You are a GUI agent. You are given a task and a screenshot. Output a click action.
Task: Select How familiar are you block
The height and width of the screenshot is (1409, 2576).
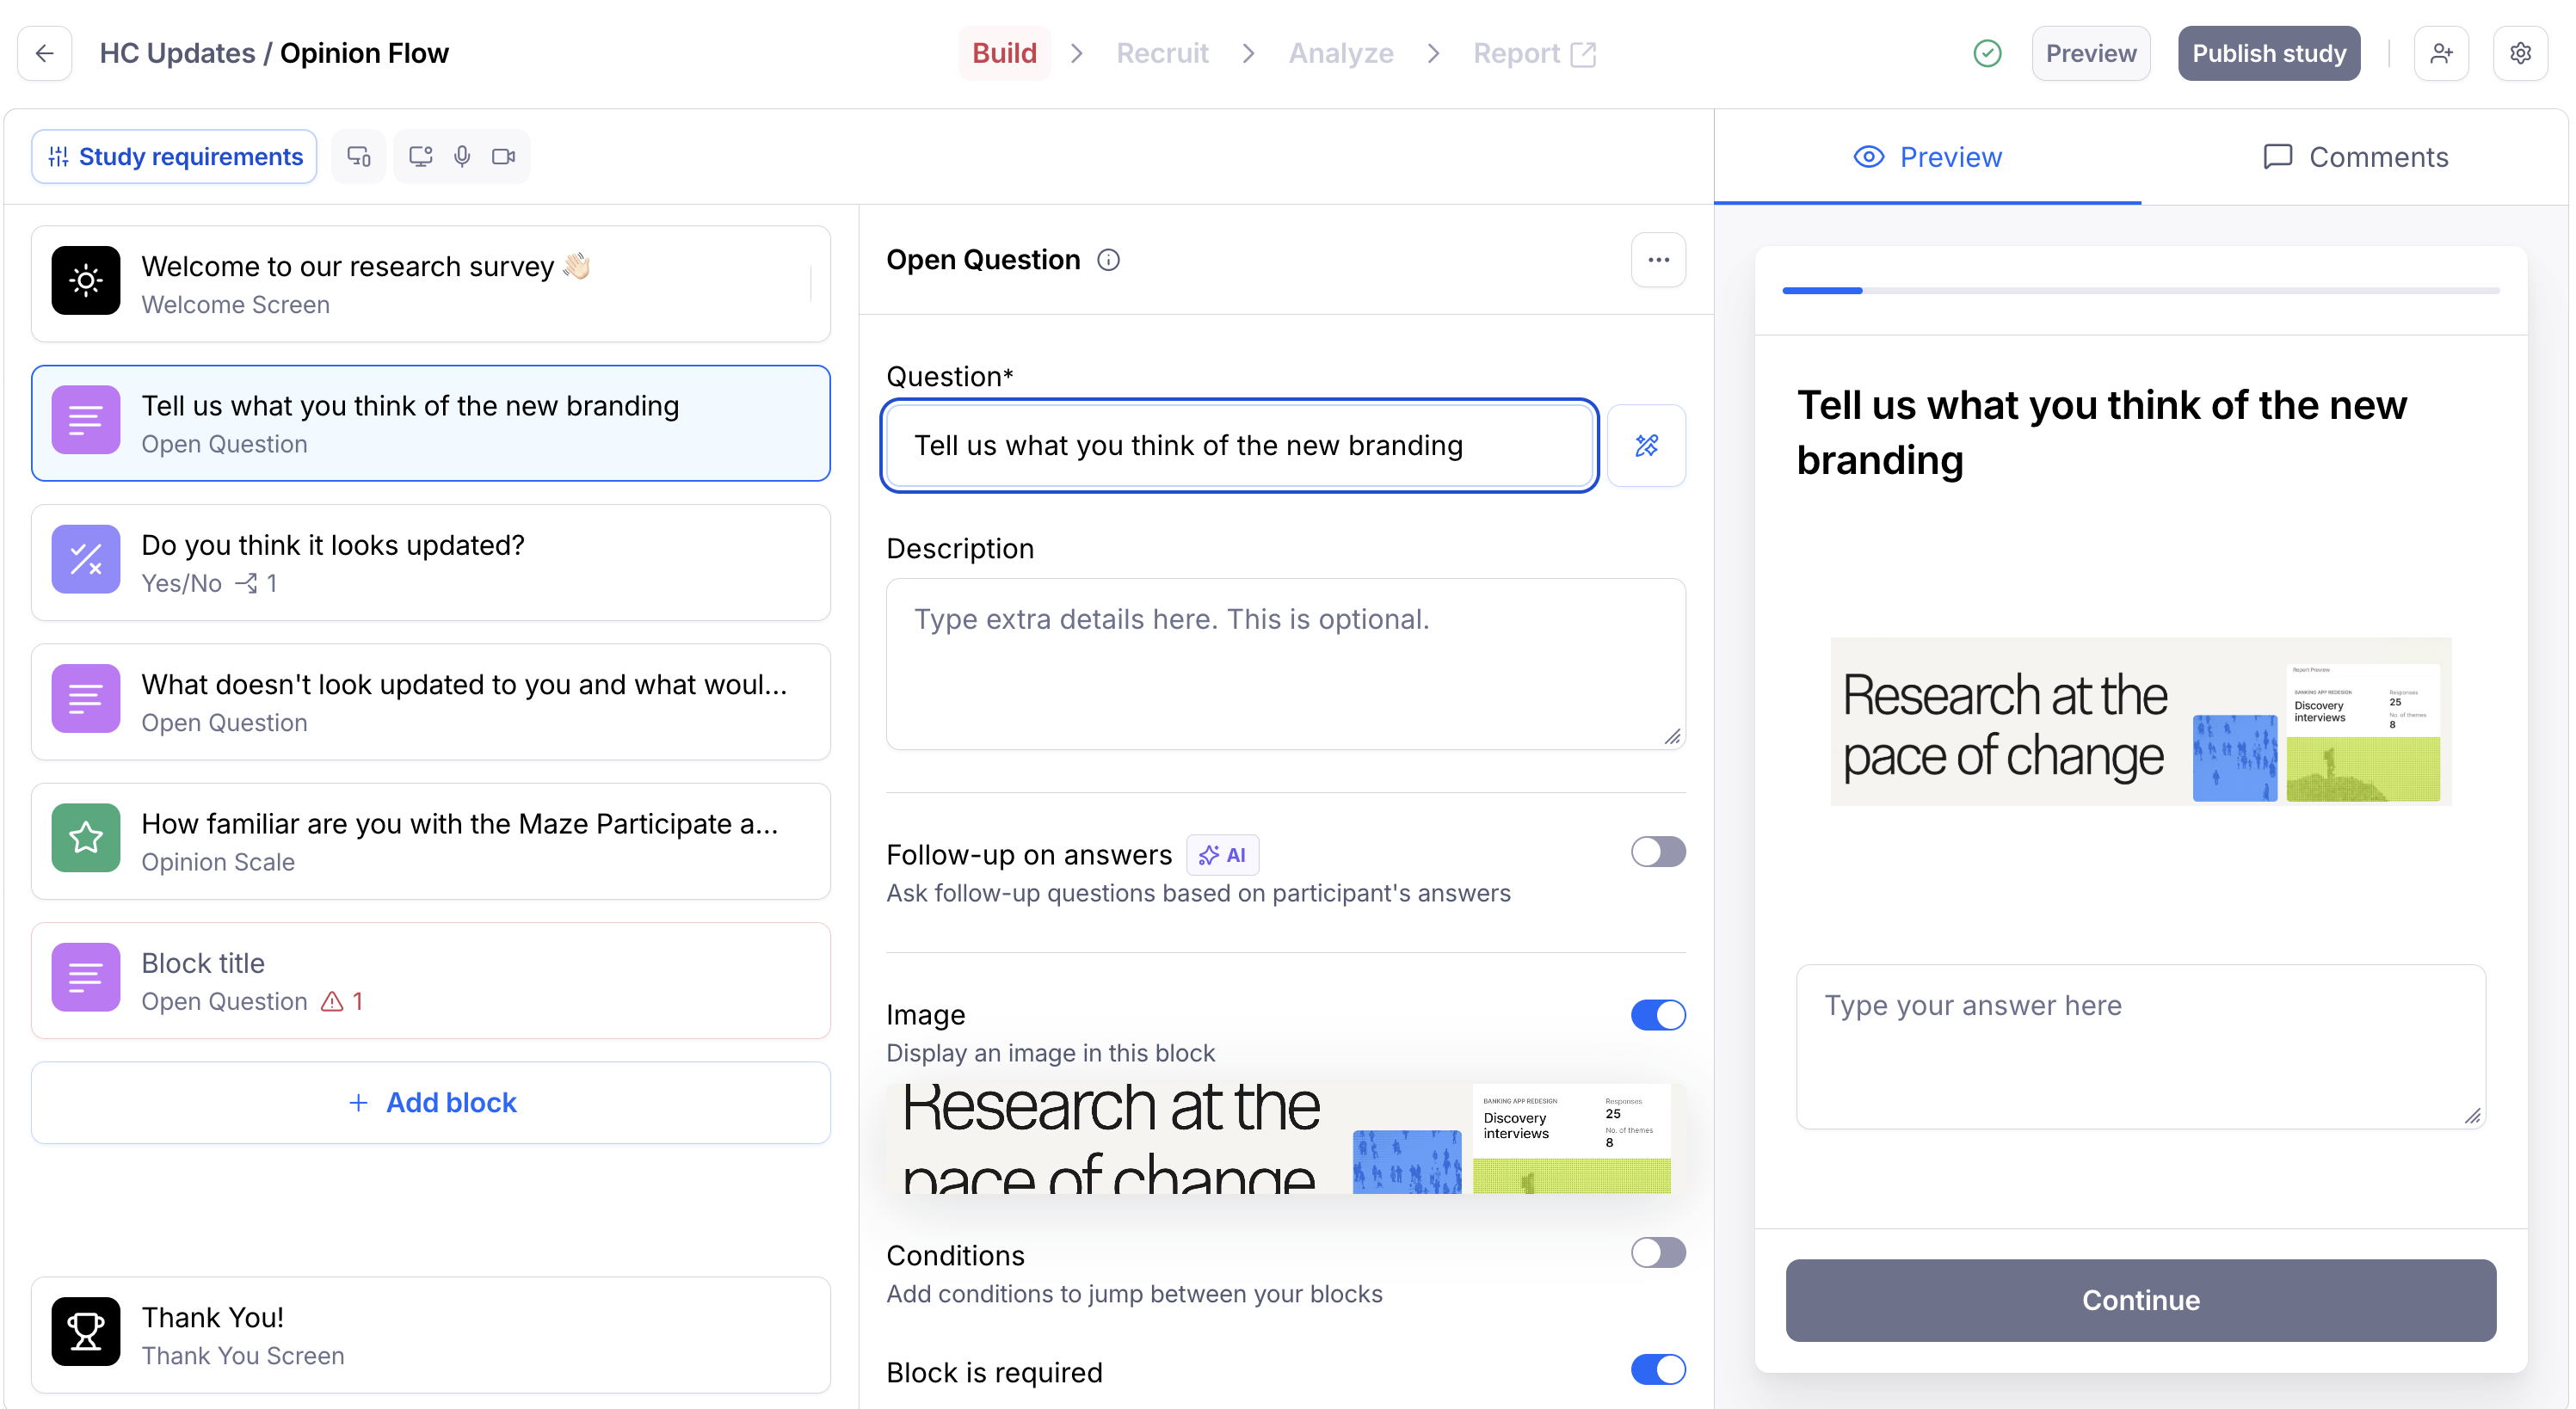[x=431, y=841]
